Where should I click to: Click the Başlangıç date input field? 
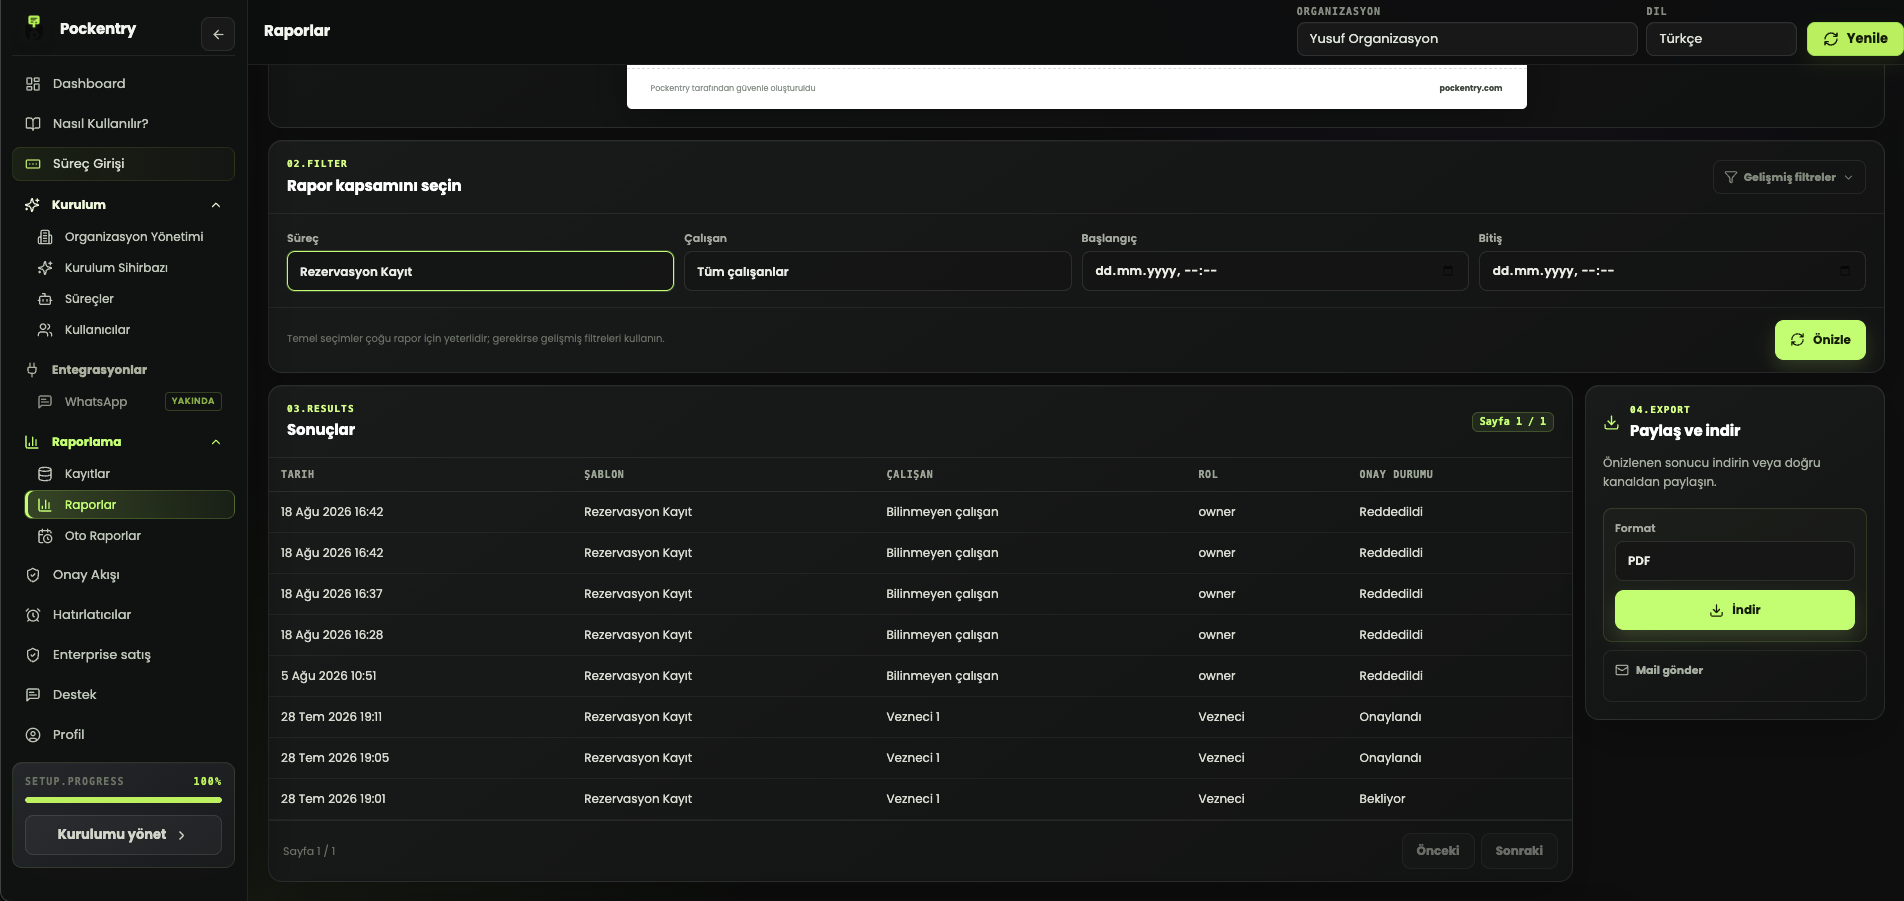pos(1274,271)
